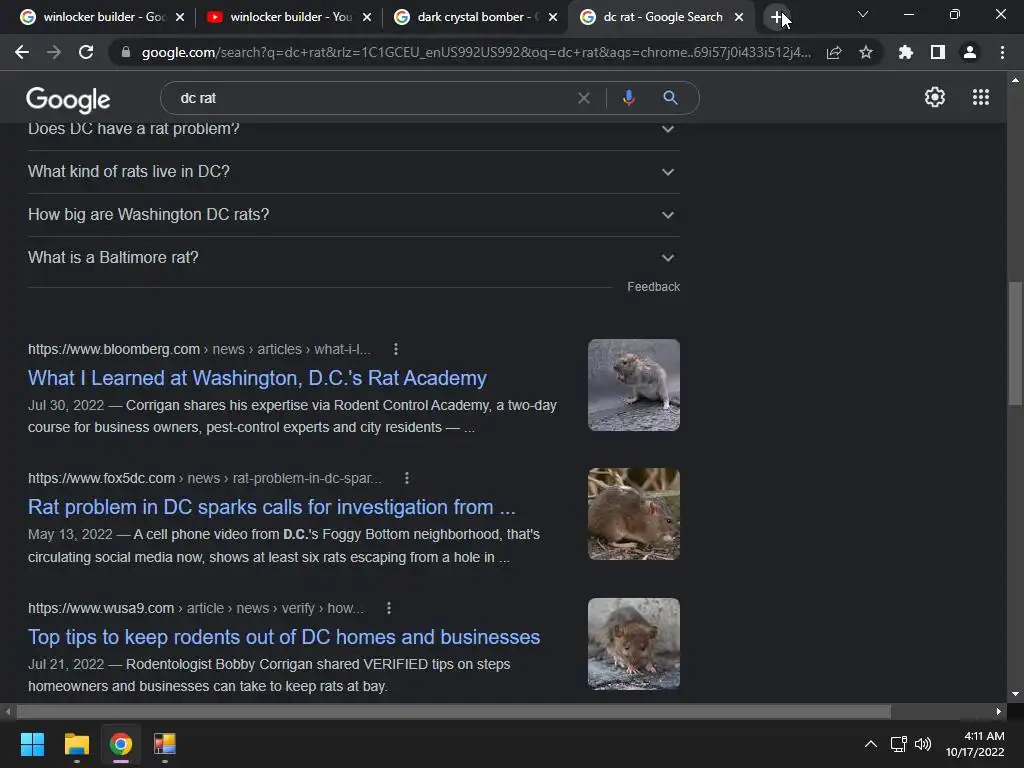Open File Explorer from the taskbar

pyautogui.click(x=76, y=744)
